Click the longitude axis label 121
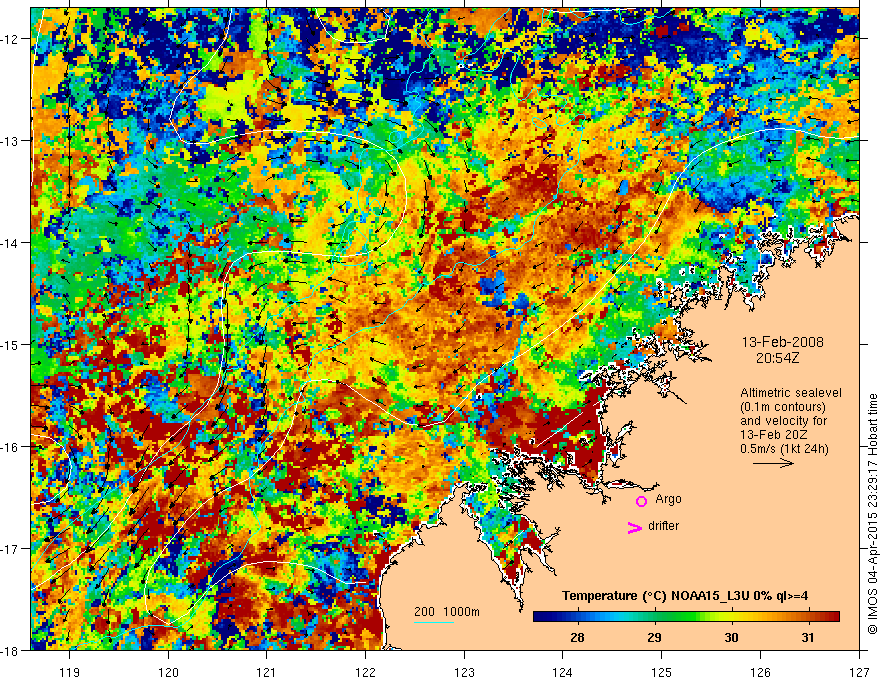The height and width of the screenshot is (680, 880). 267,672
